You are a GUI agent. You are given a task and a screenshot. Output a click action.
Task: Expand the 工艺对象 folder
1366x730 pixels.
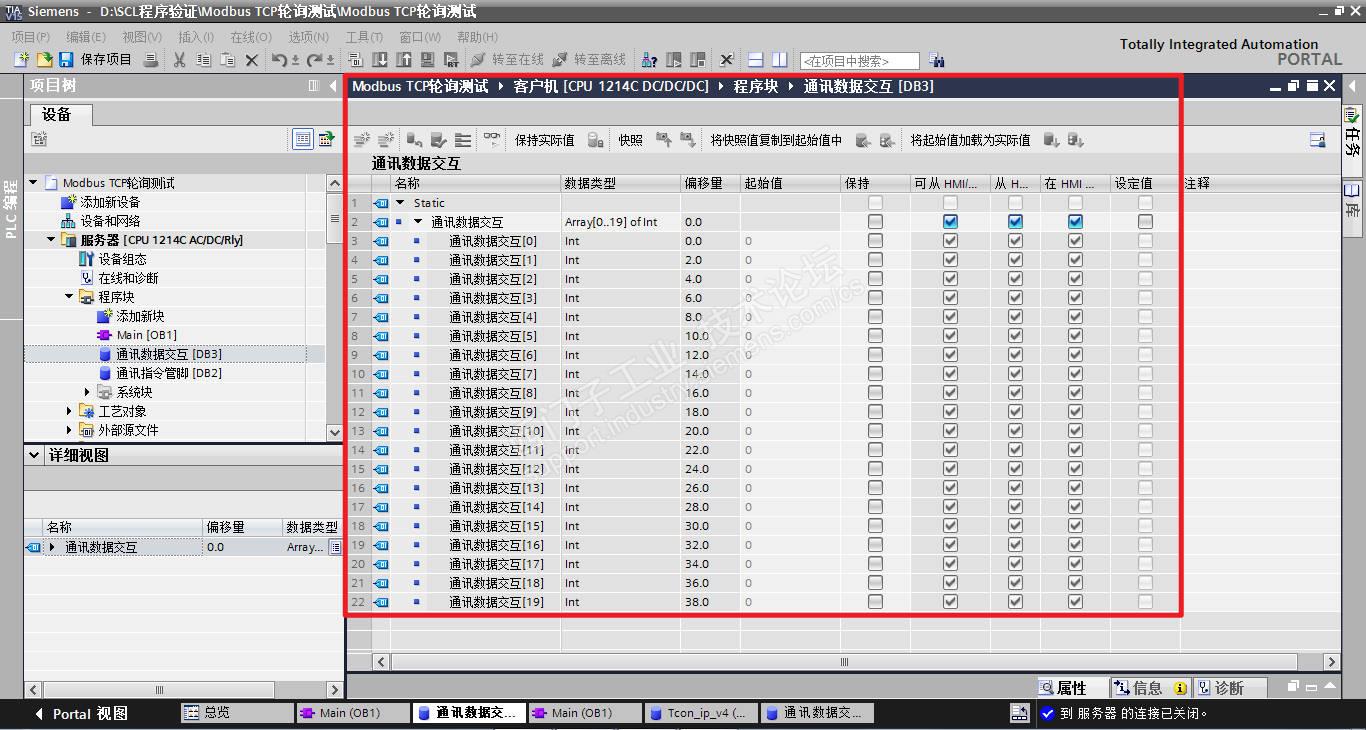click(x=69, y=411)
